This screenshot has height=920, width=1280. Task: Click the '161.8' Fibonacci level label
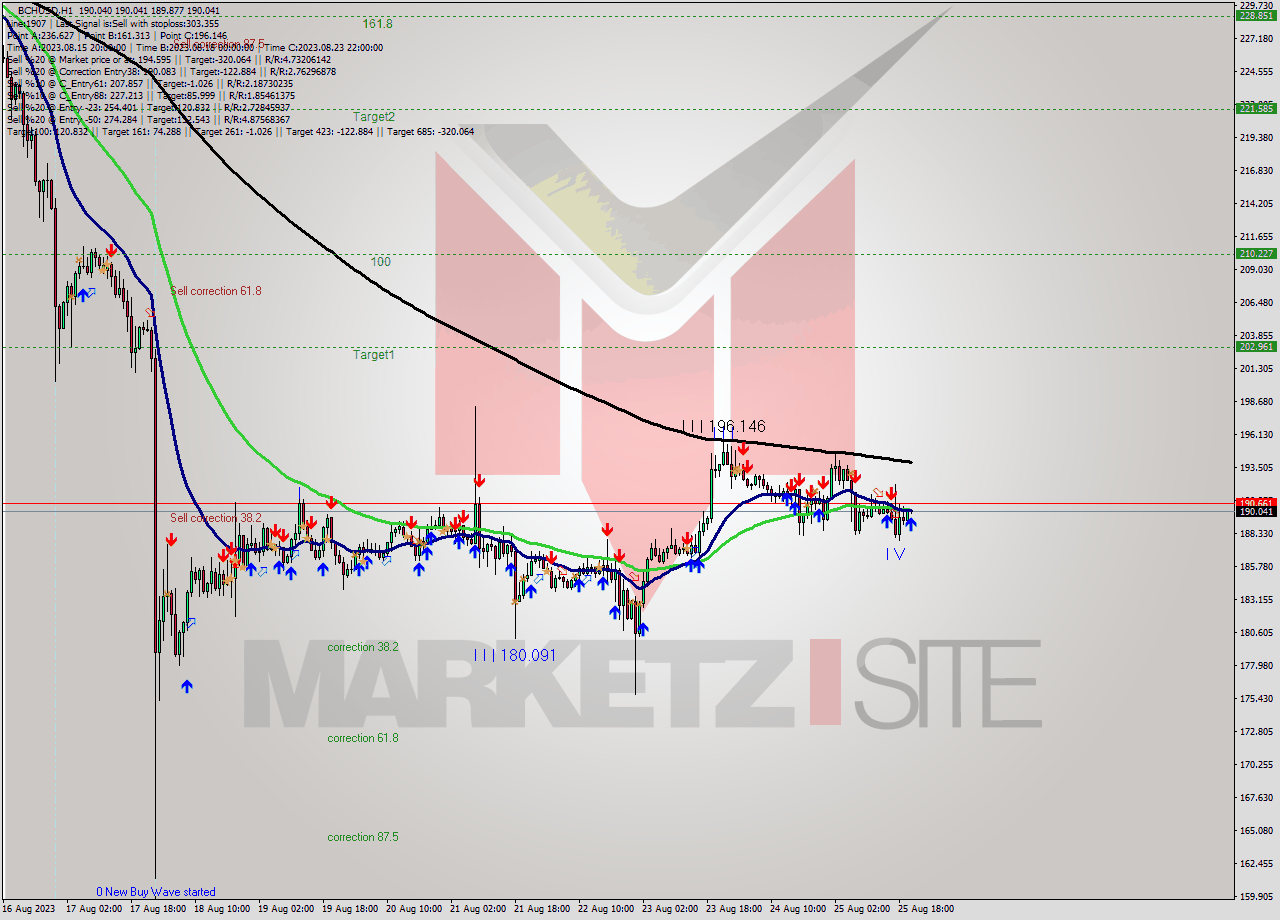coord(377,23)
